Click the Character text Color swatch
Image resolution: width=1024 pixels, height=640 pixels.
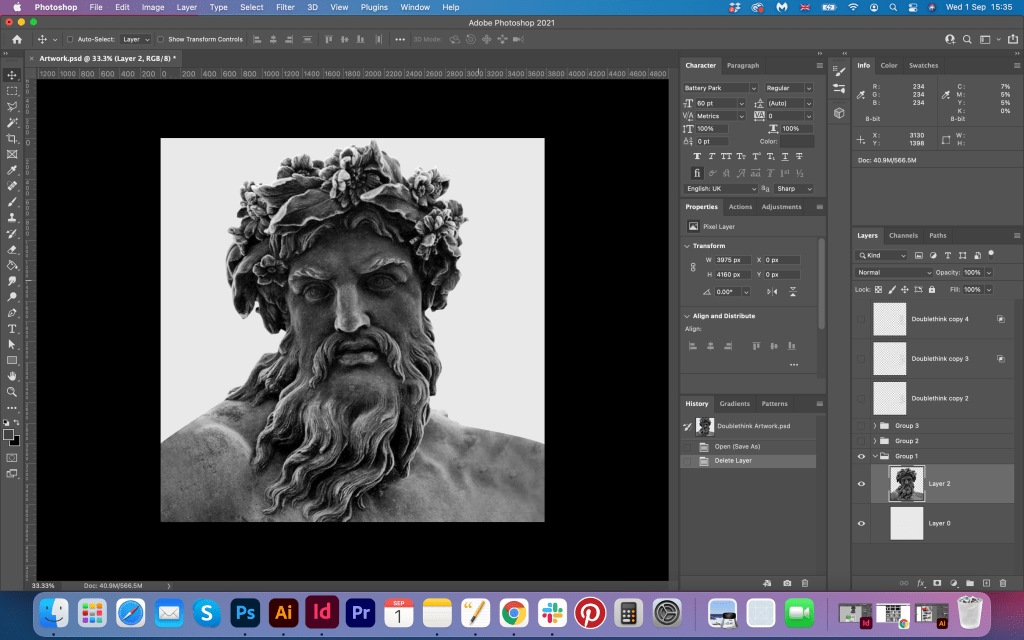(x=797, y=141)
